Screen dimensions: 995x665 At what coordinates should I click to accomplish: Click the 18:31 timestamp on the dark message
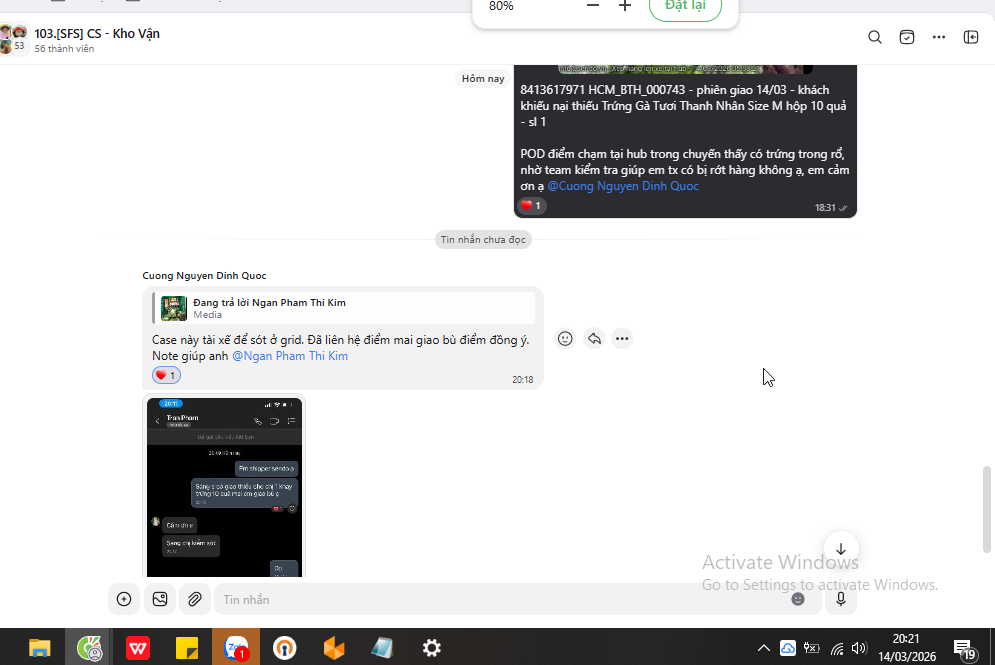tap(825, 207)
